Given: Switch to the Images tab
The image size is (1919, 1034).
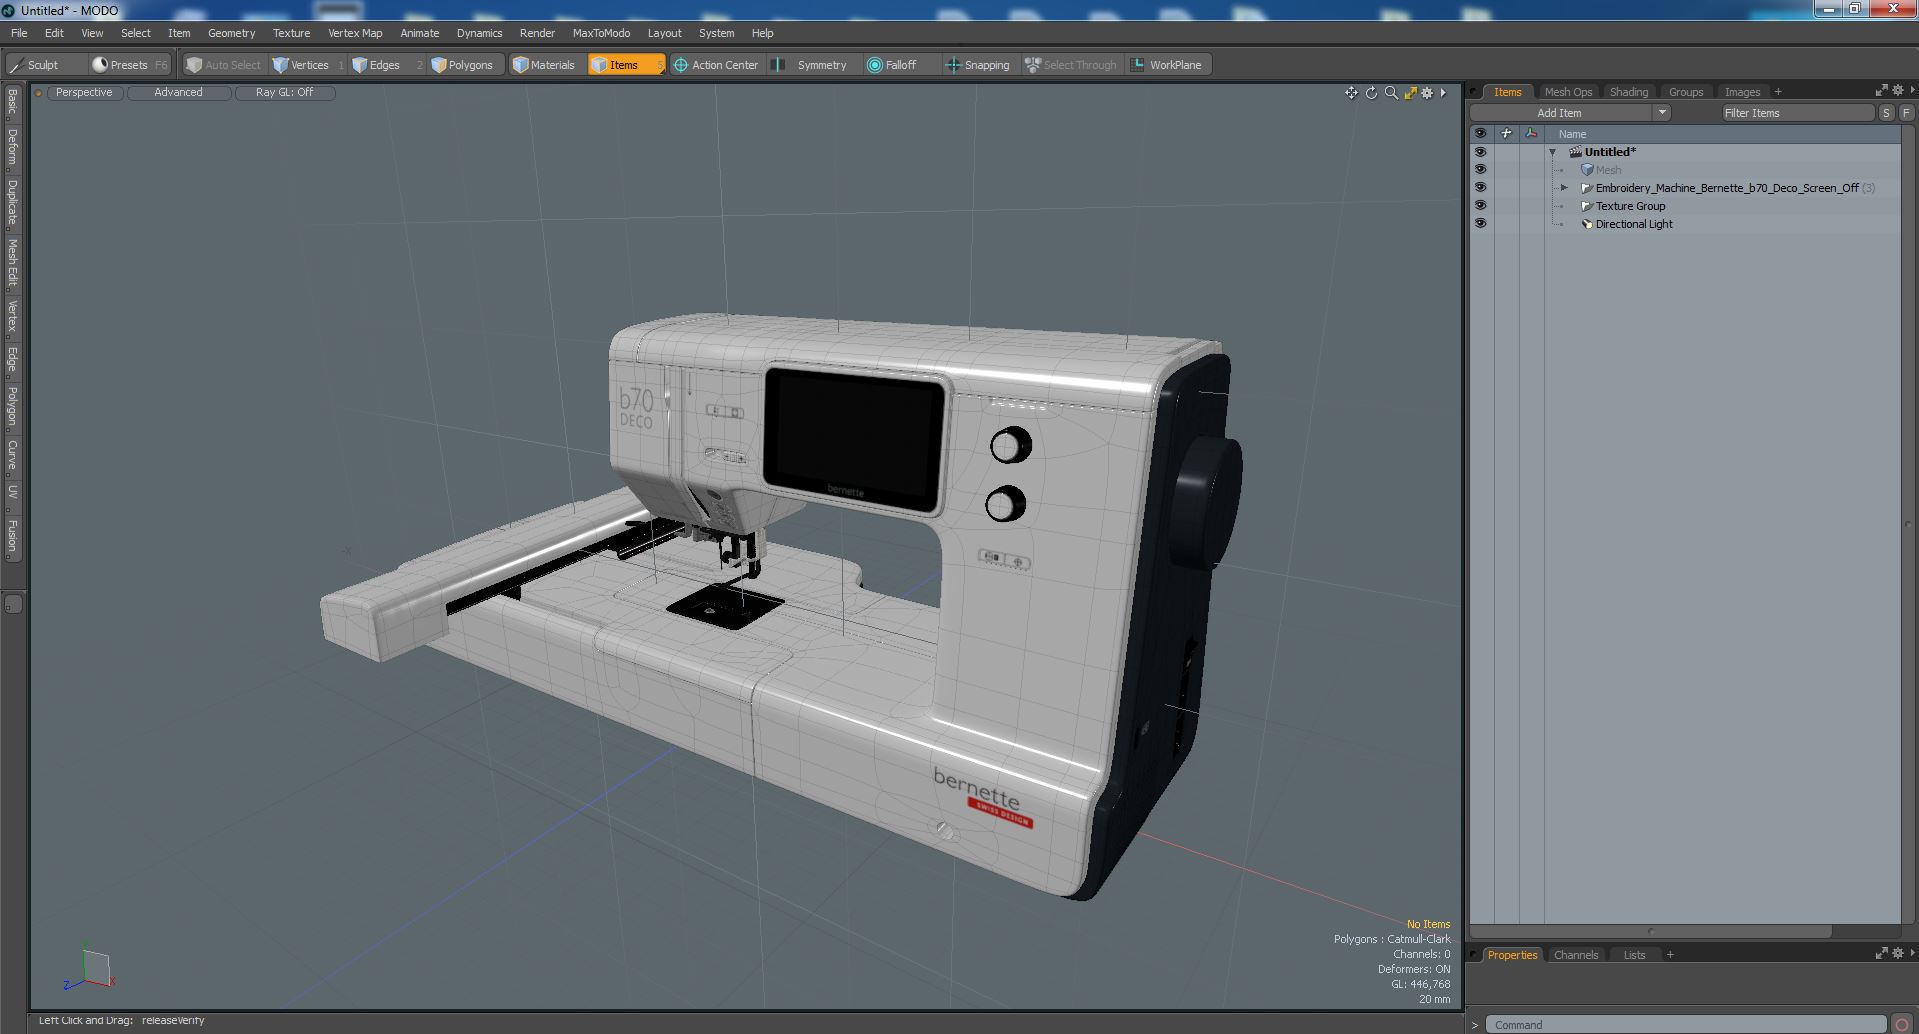Looking at the screenshot, I should coord(1742,92).
